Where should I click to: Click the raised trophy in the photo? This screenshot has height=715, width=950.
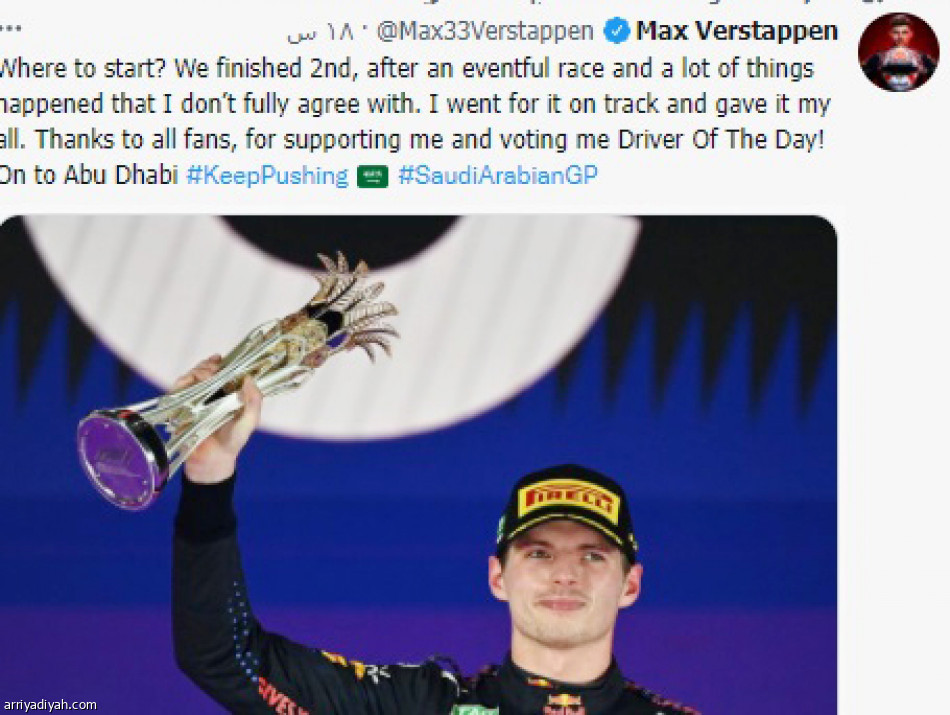[238, 379]
